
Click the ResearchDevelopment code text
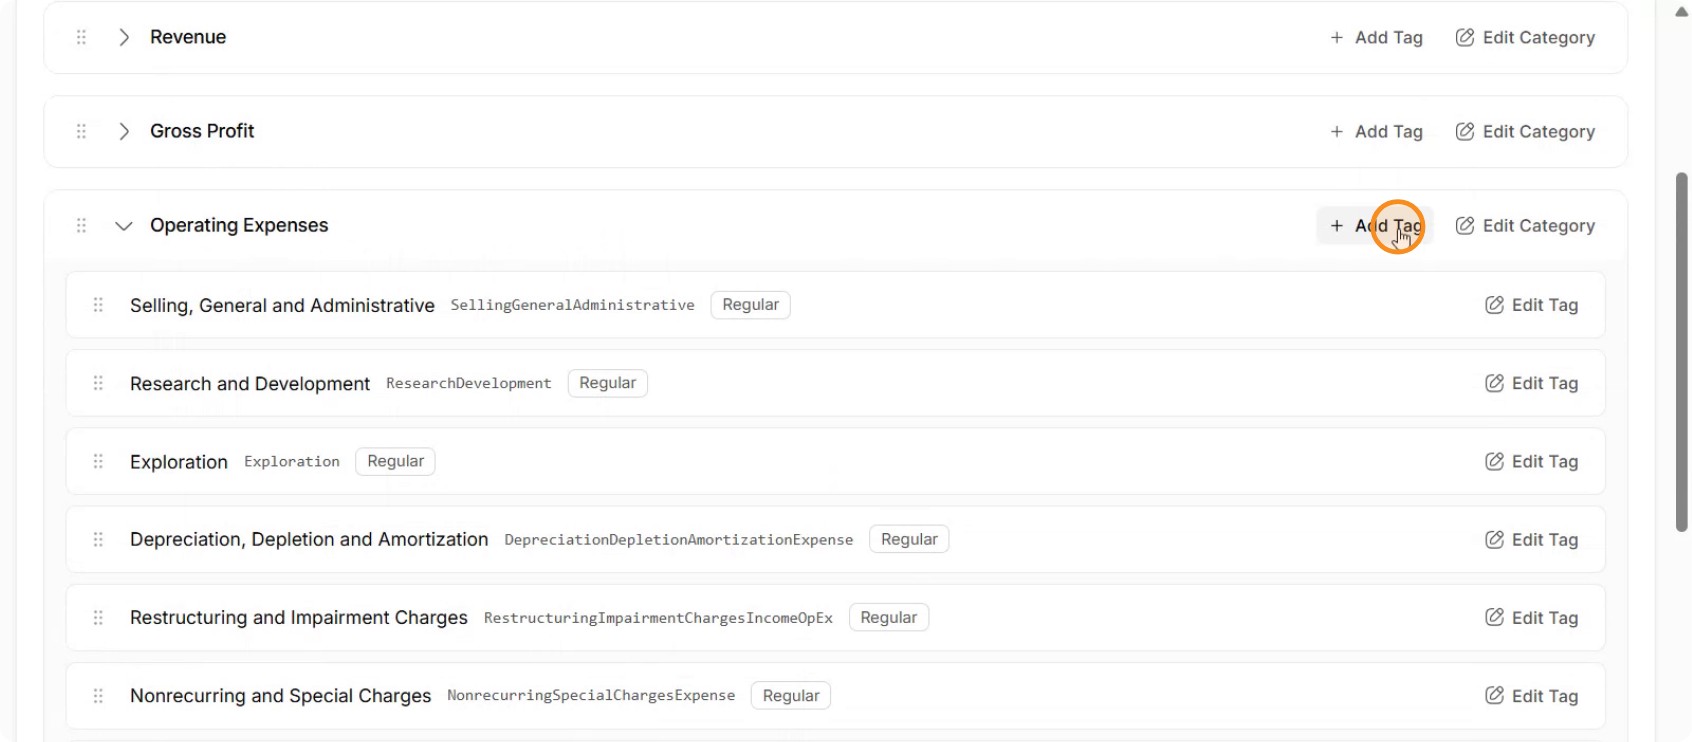point(468,383)
